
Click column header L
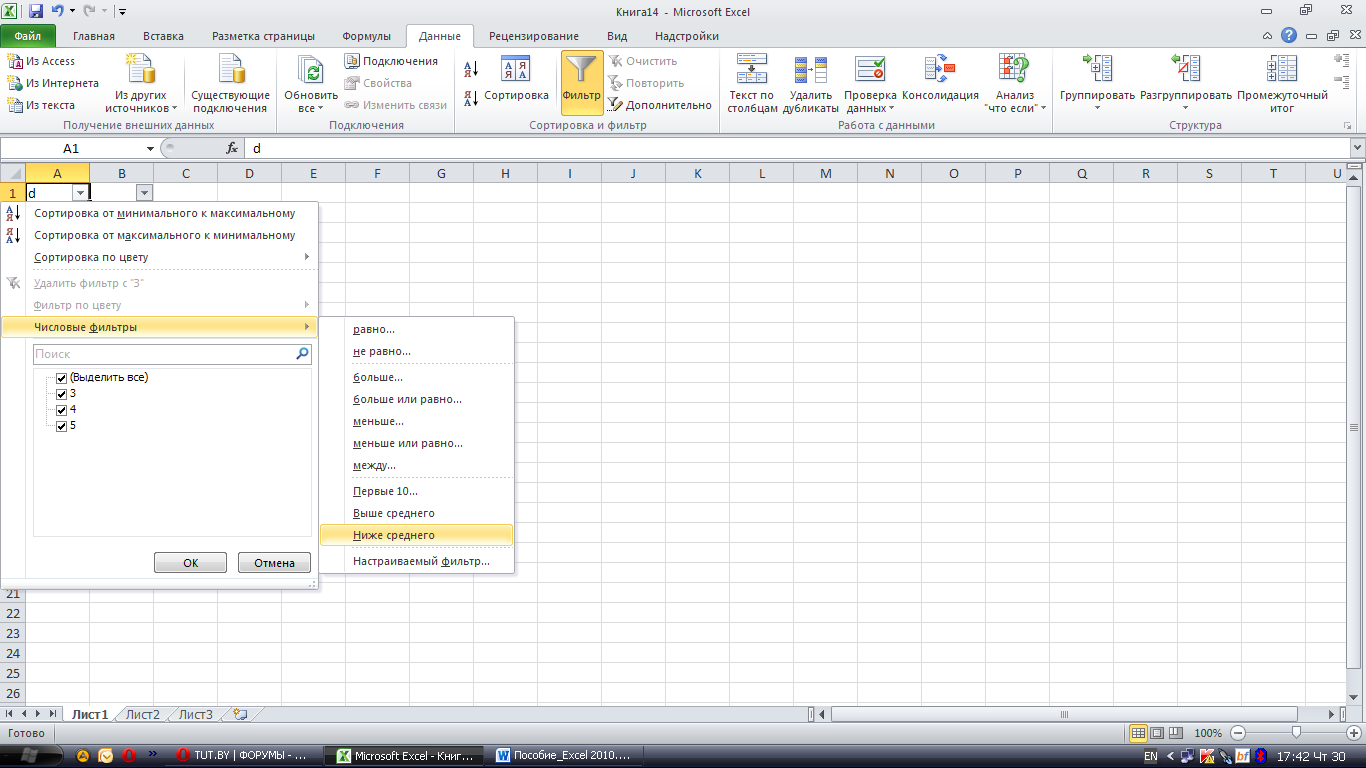(762, 173)
